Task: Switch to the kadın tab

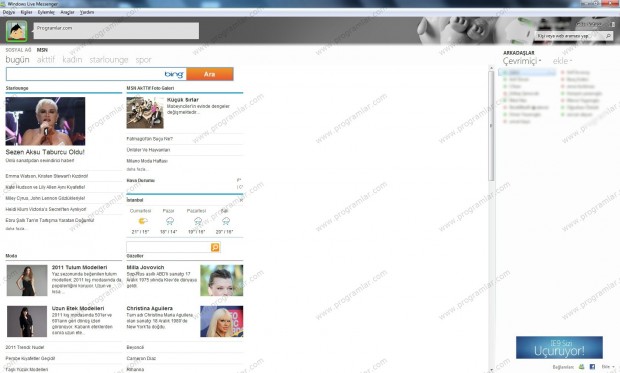Action: click(x=72, y=60)
